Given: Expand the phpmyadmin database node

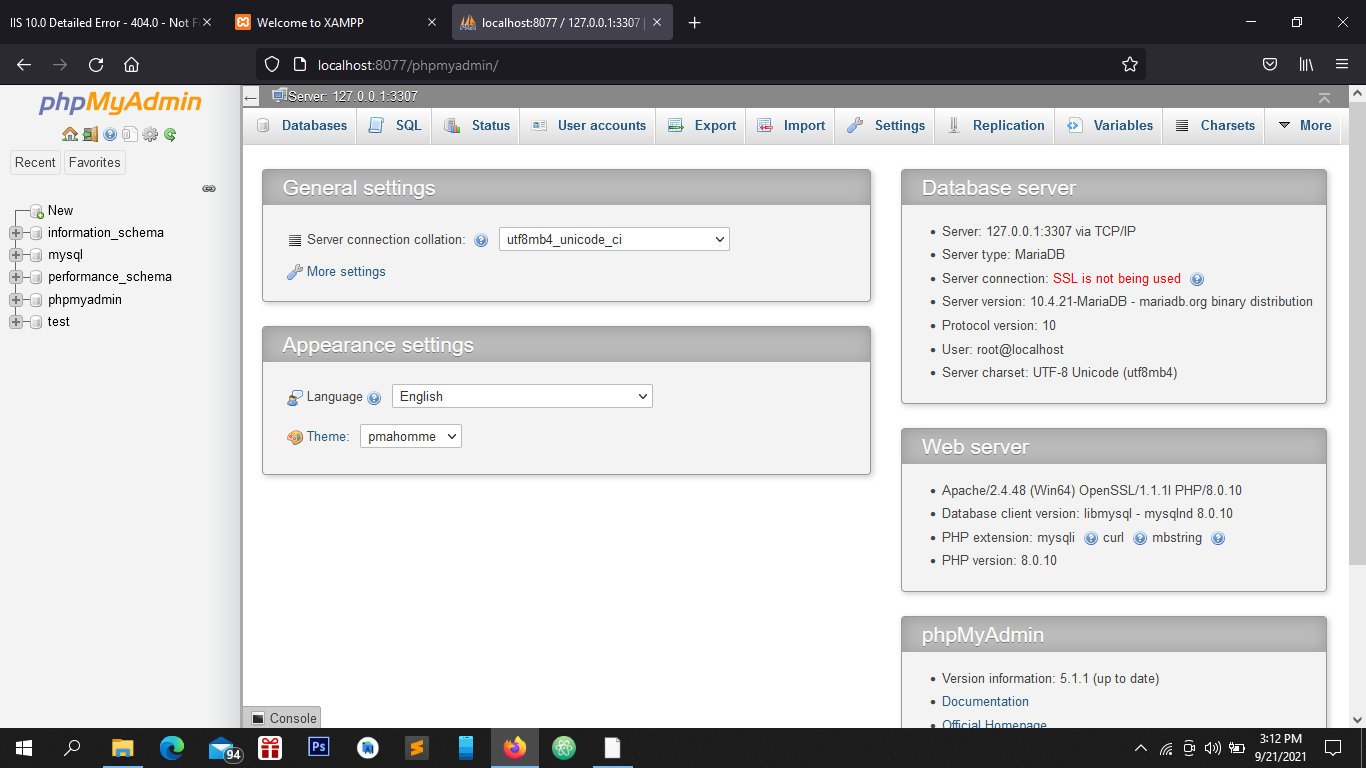Looking at the screenshot, I should (x=16, y=300).
